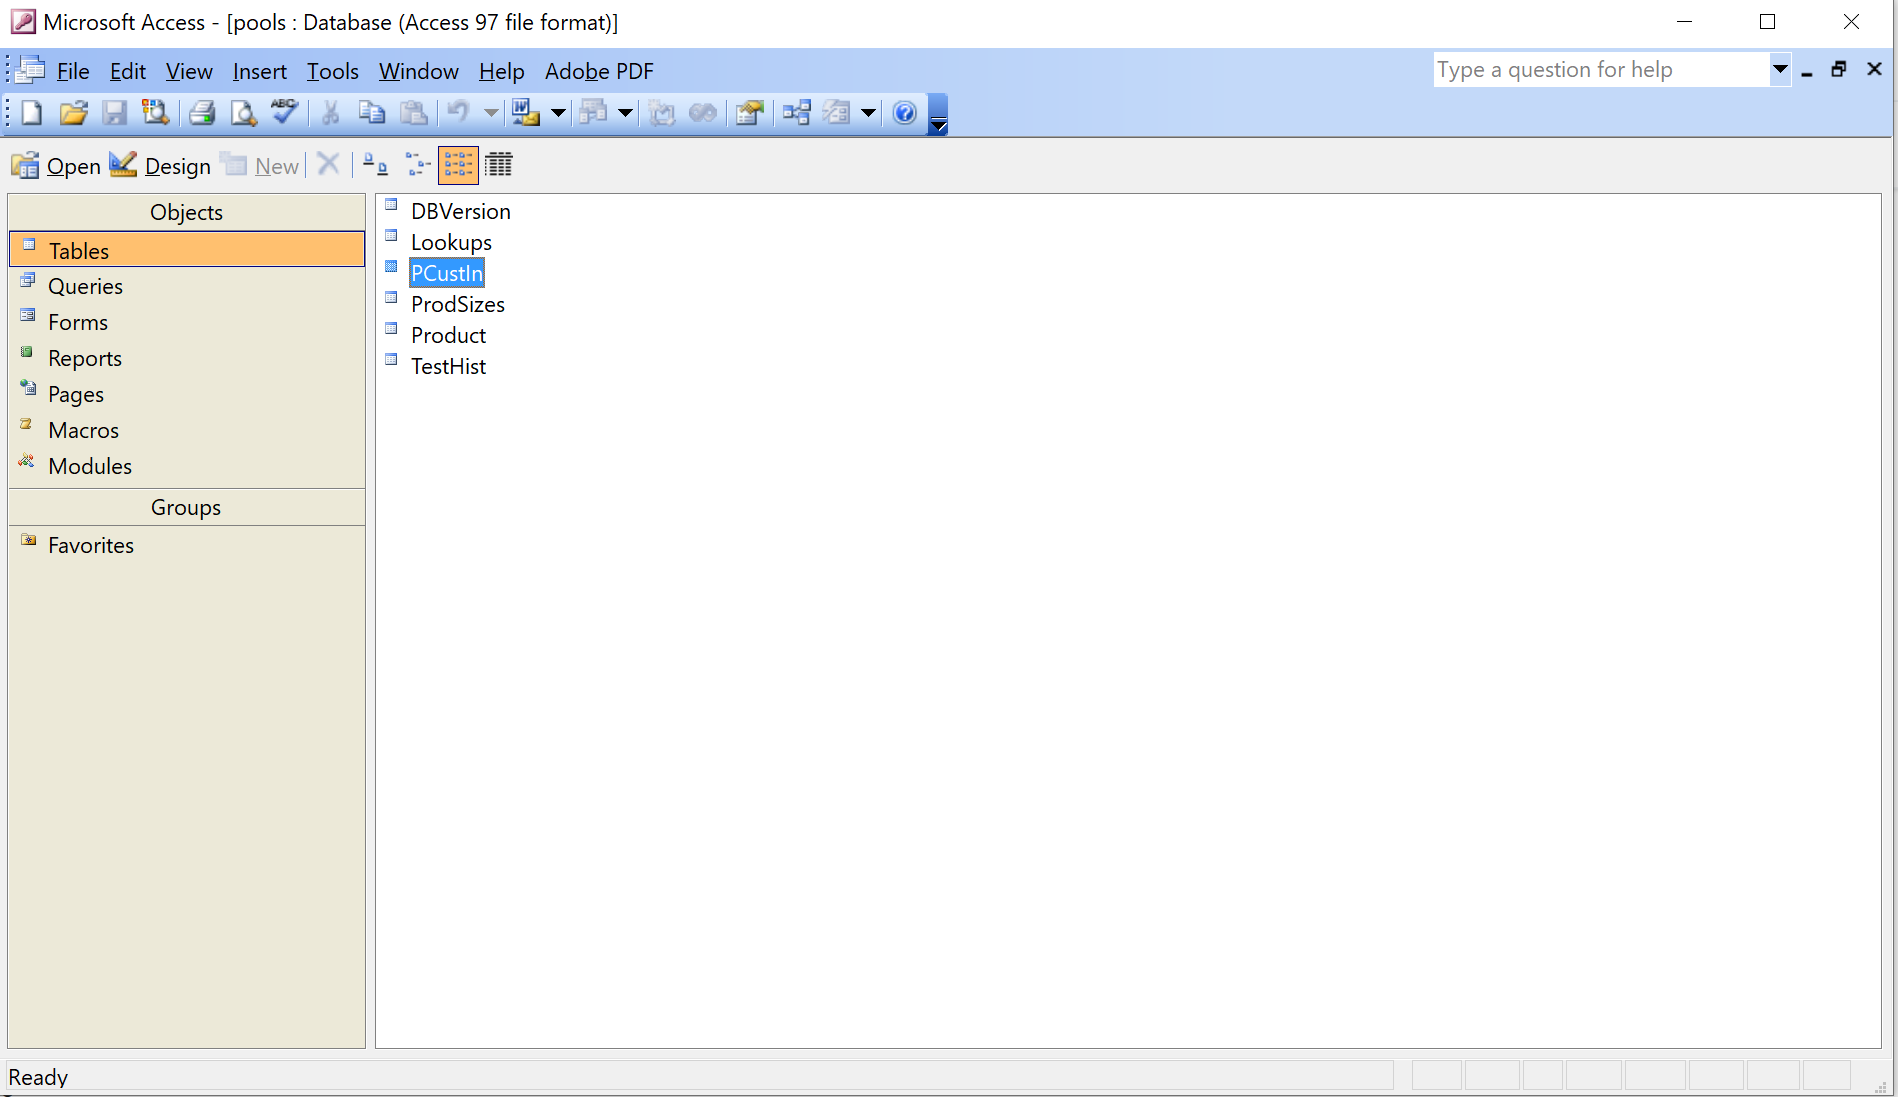Click the Type a question for help box
The image size is (1898, 1097).
1602,70
